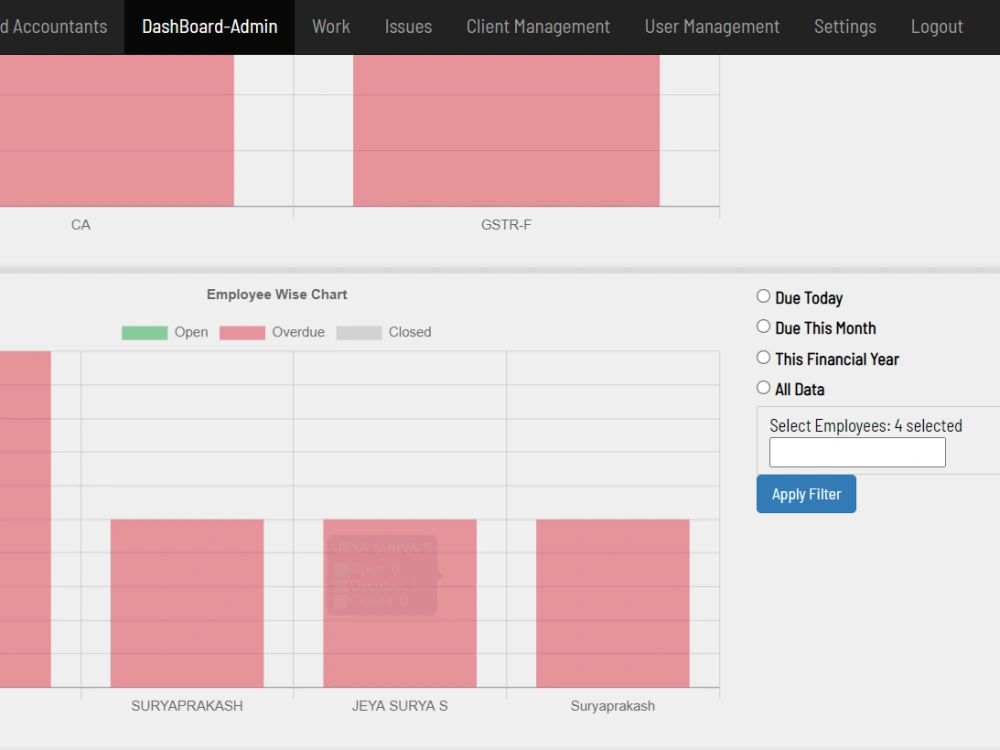Click the Suryaprakash overdue bar on right
Viewport: 1000px width, 750px height.
(613, 603)
